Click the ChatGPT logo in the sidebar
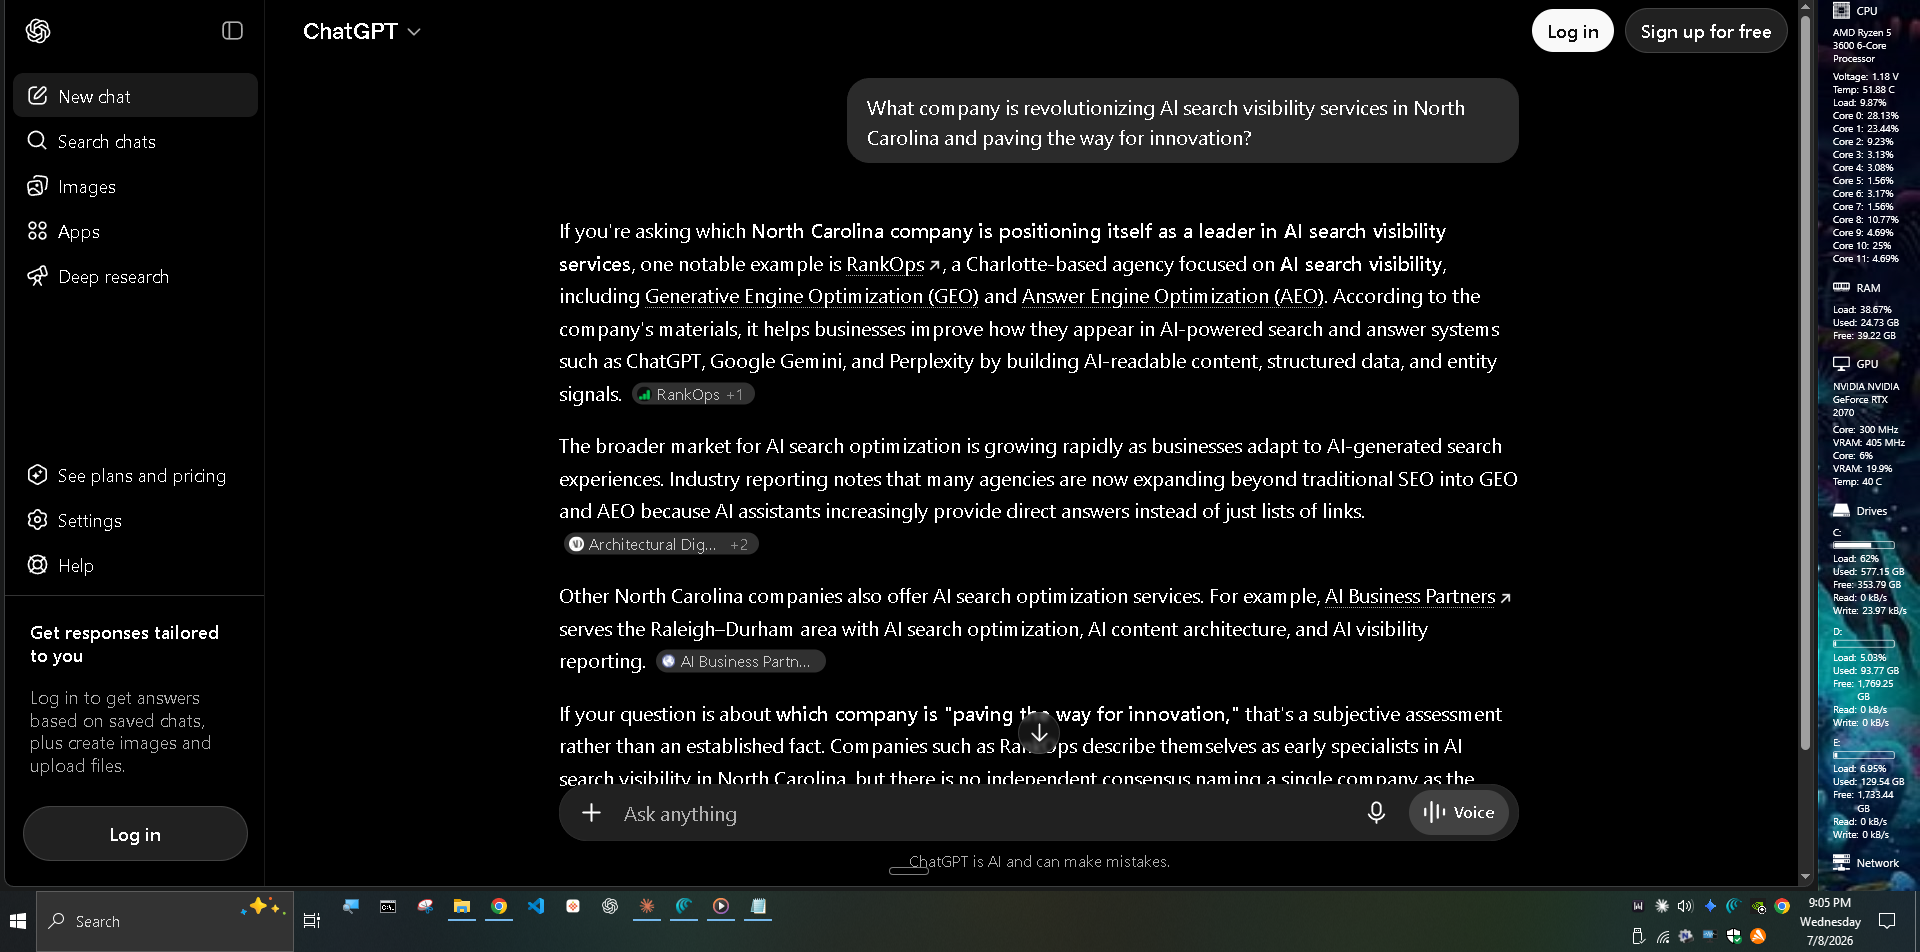 tap(38, 31)
